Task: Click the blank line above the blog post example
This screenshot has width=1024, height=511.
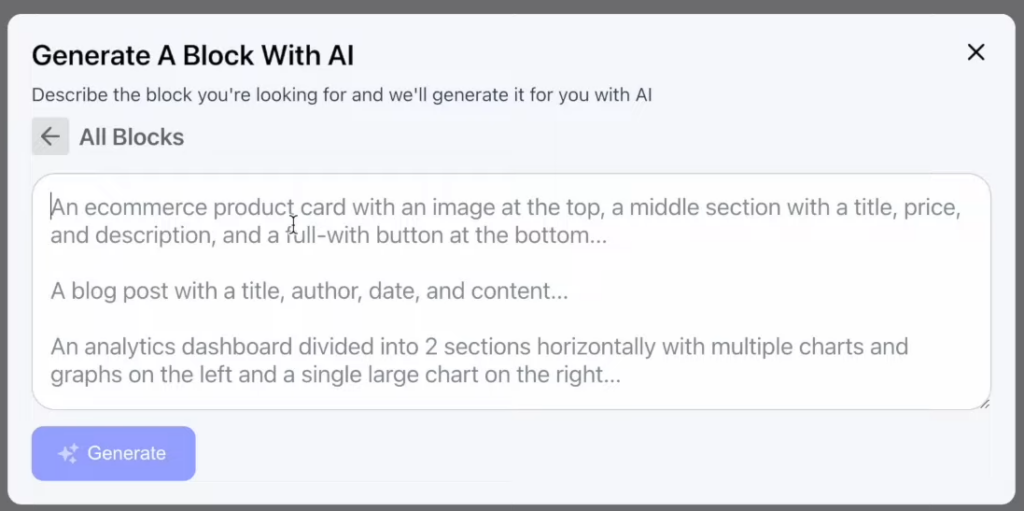Action: [511, 263]
